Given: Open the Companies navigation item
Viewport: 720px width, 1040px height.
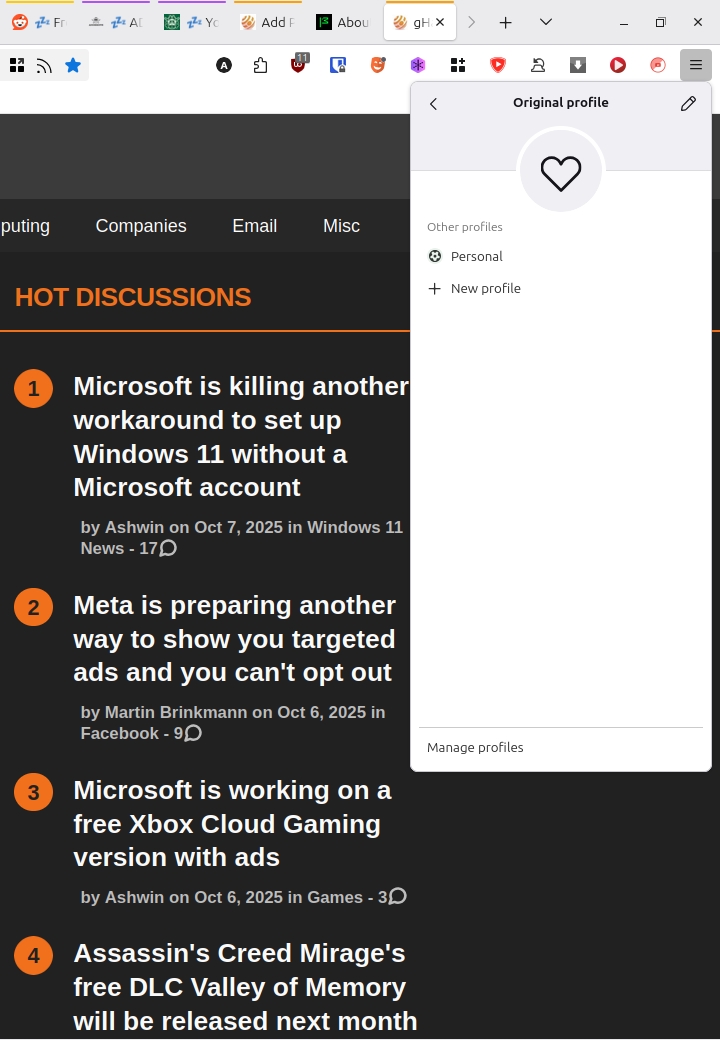Looking at the screenshot, I should coord(141,226).
